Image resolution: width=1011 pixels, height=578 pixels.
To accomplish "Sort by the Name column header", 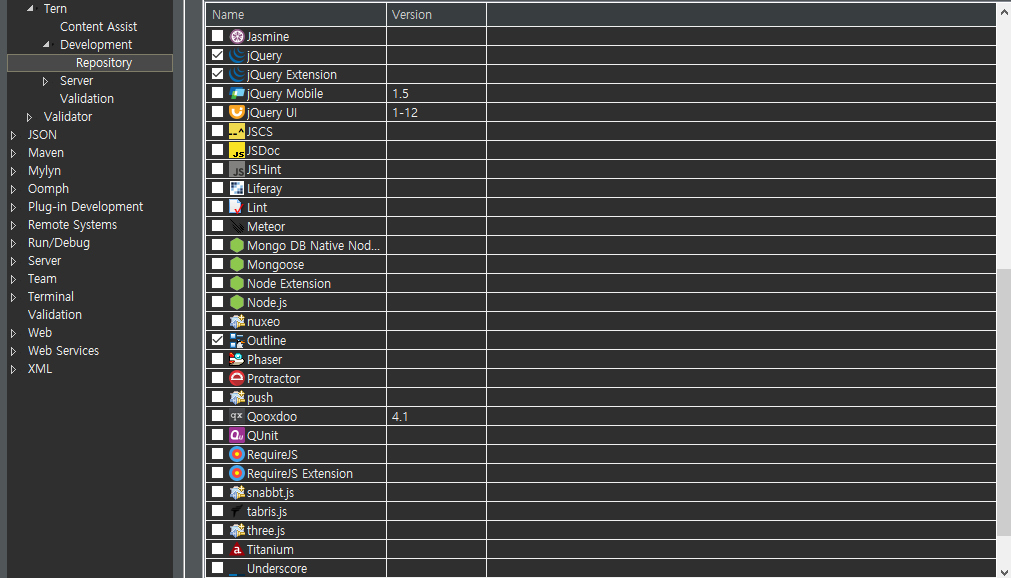I will 296,14.
